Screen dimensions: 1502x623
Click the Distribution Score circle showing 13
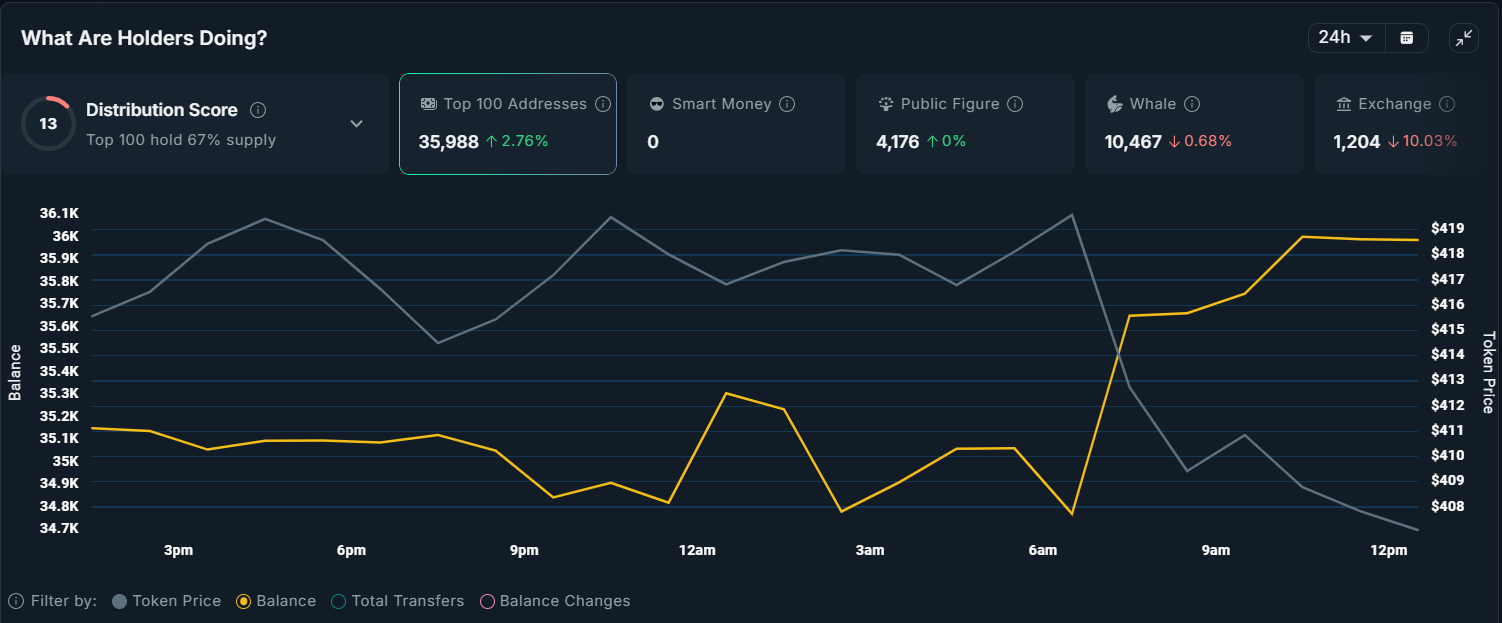[x=48, y=123]
